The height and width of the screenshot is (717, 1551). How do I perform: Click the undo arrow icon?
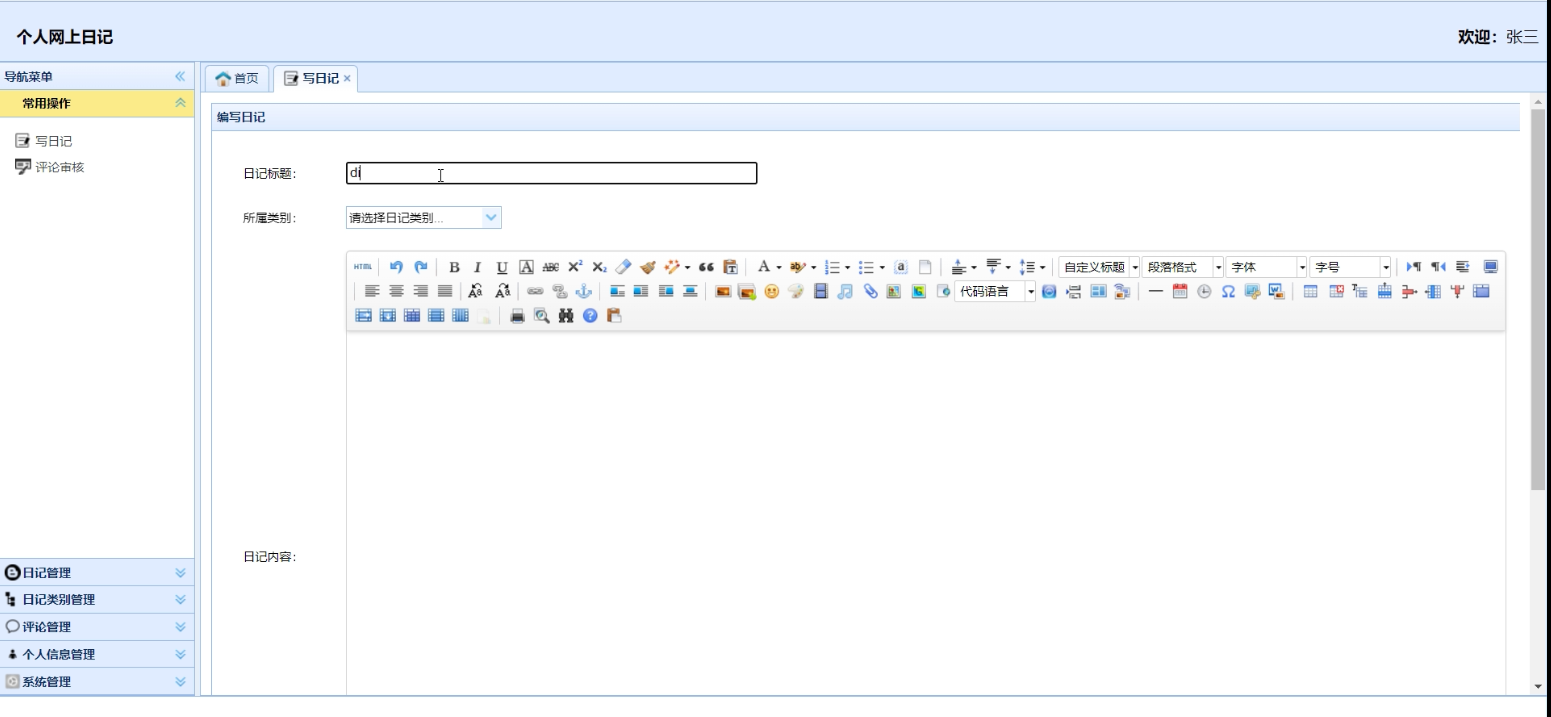(396, 267)
